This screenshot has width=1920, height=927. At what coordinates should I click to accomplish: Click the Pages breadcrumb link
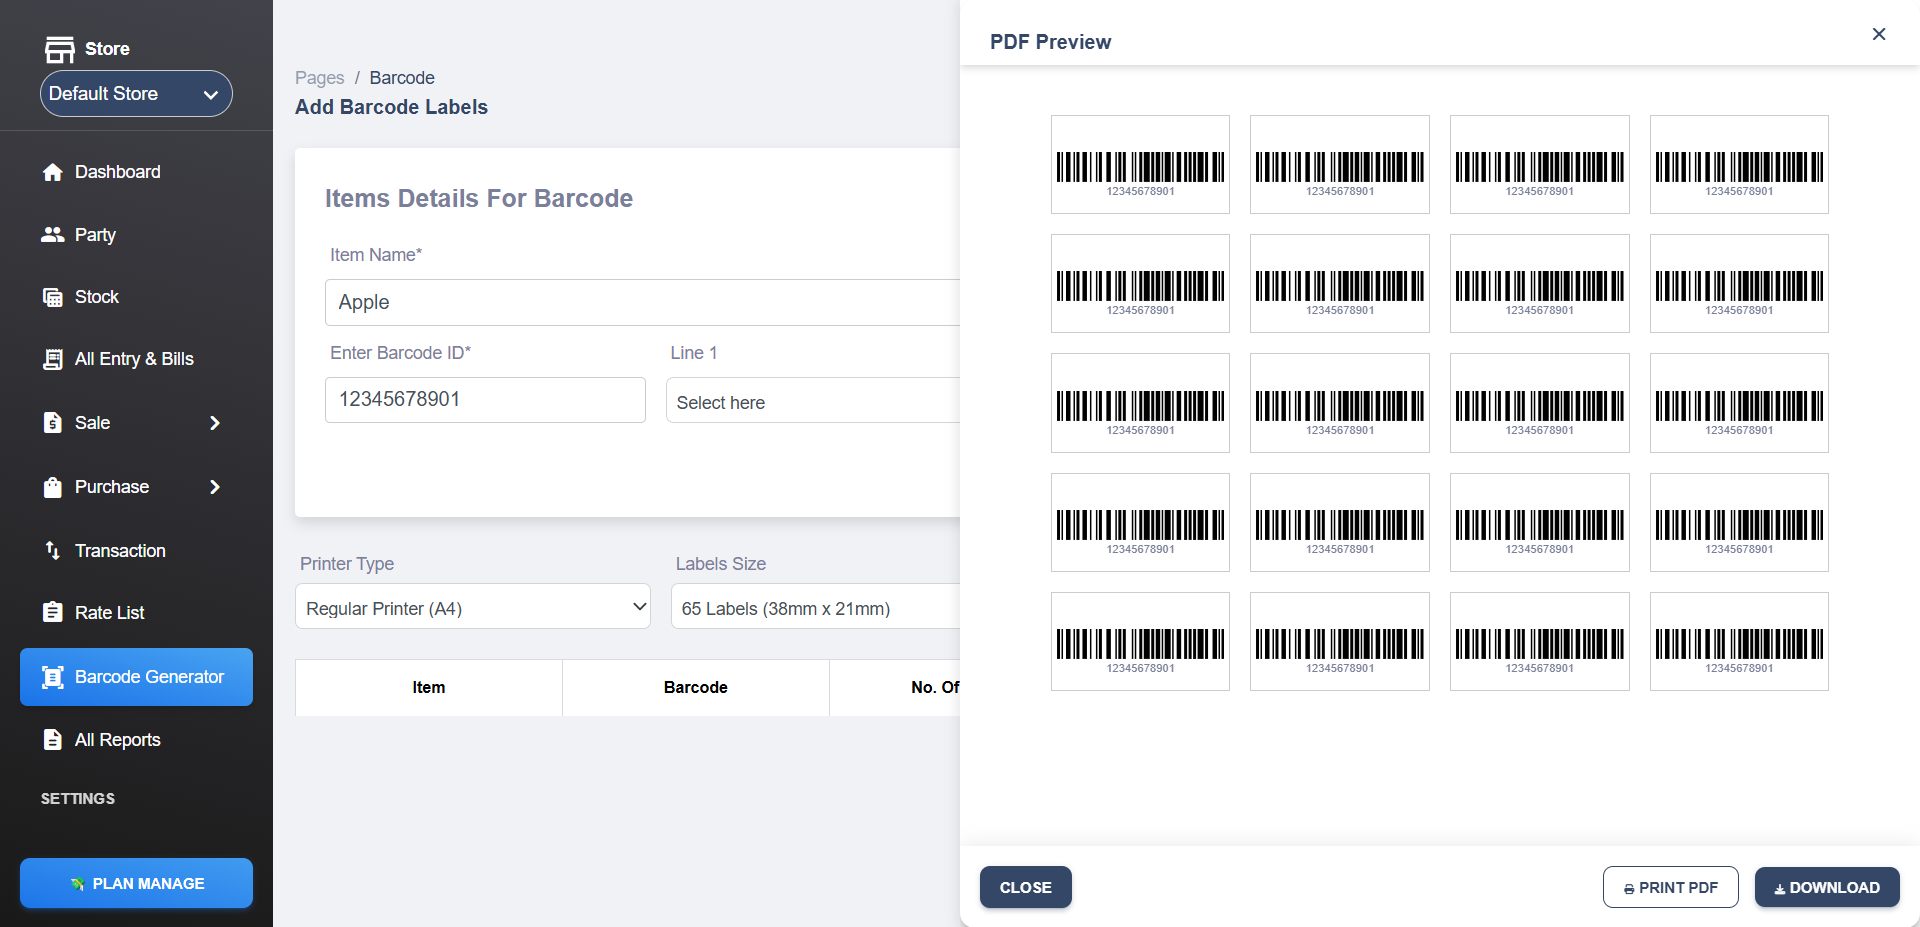(319, 78)
